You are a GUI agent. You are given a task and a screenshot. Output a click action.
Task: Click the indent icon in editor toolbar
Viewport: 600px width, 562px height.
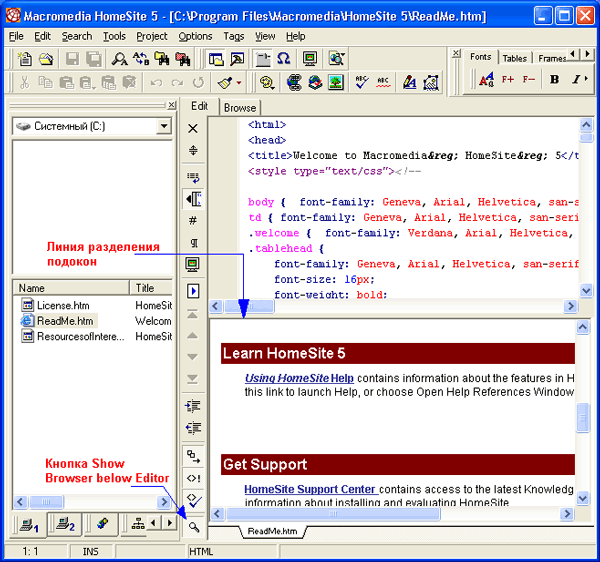click(x=193, y=406)
